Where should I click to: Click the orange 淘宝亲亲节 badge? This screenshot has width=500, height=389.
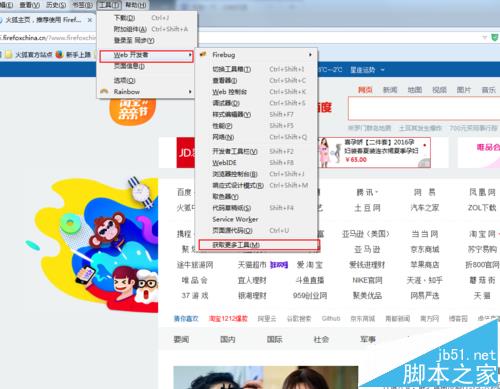pyautogui.click(x=133, y=112)
